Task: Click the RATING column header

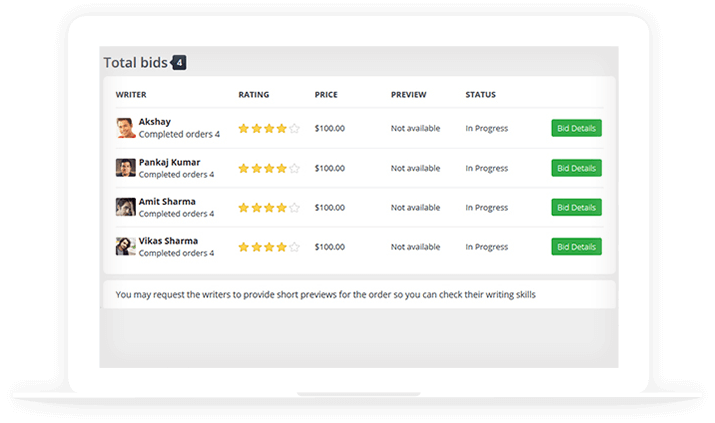Action: pyautogui.click(x=254, y=95)
